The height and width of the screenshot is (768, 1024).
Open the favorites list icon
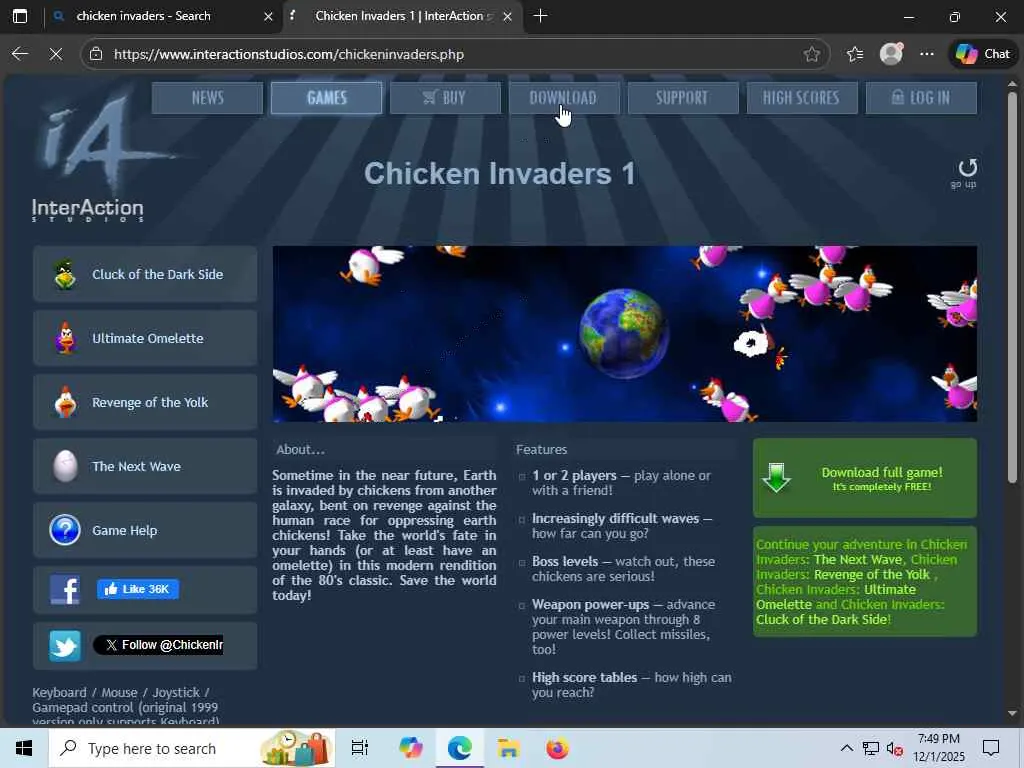pyautogui.click(x=854, y=54)
